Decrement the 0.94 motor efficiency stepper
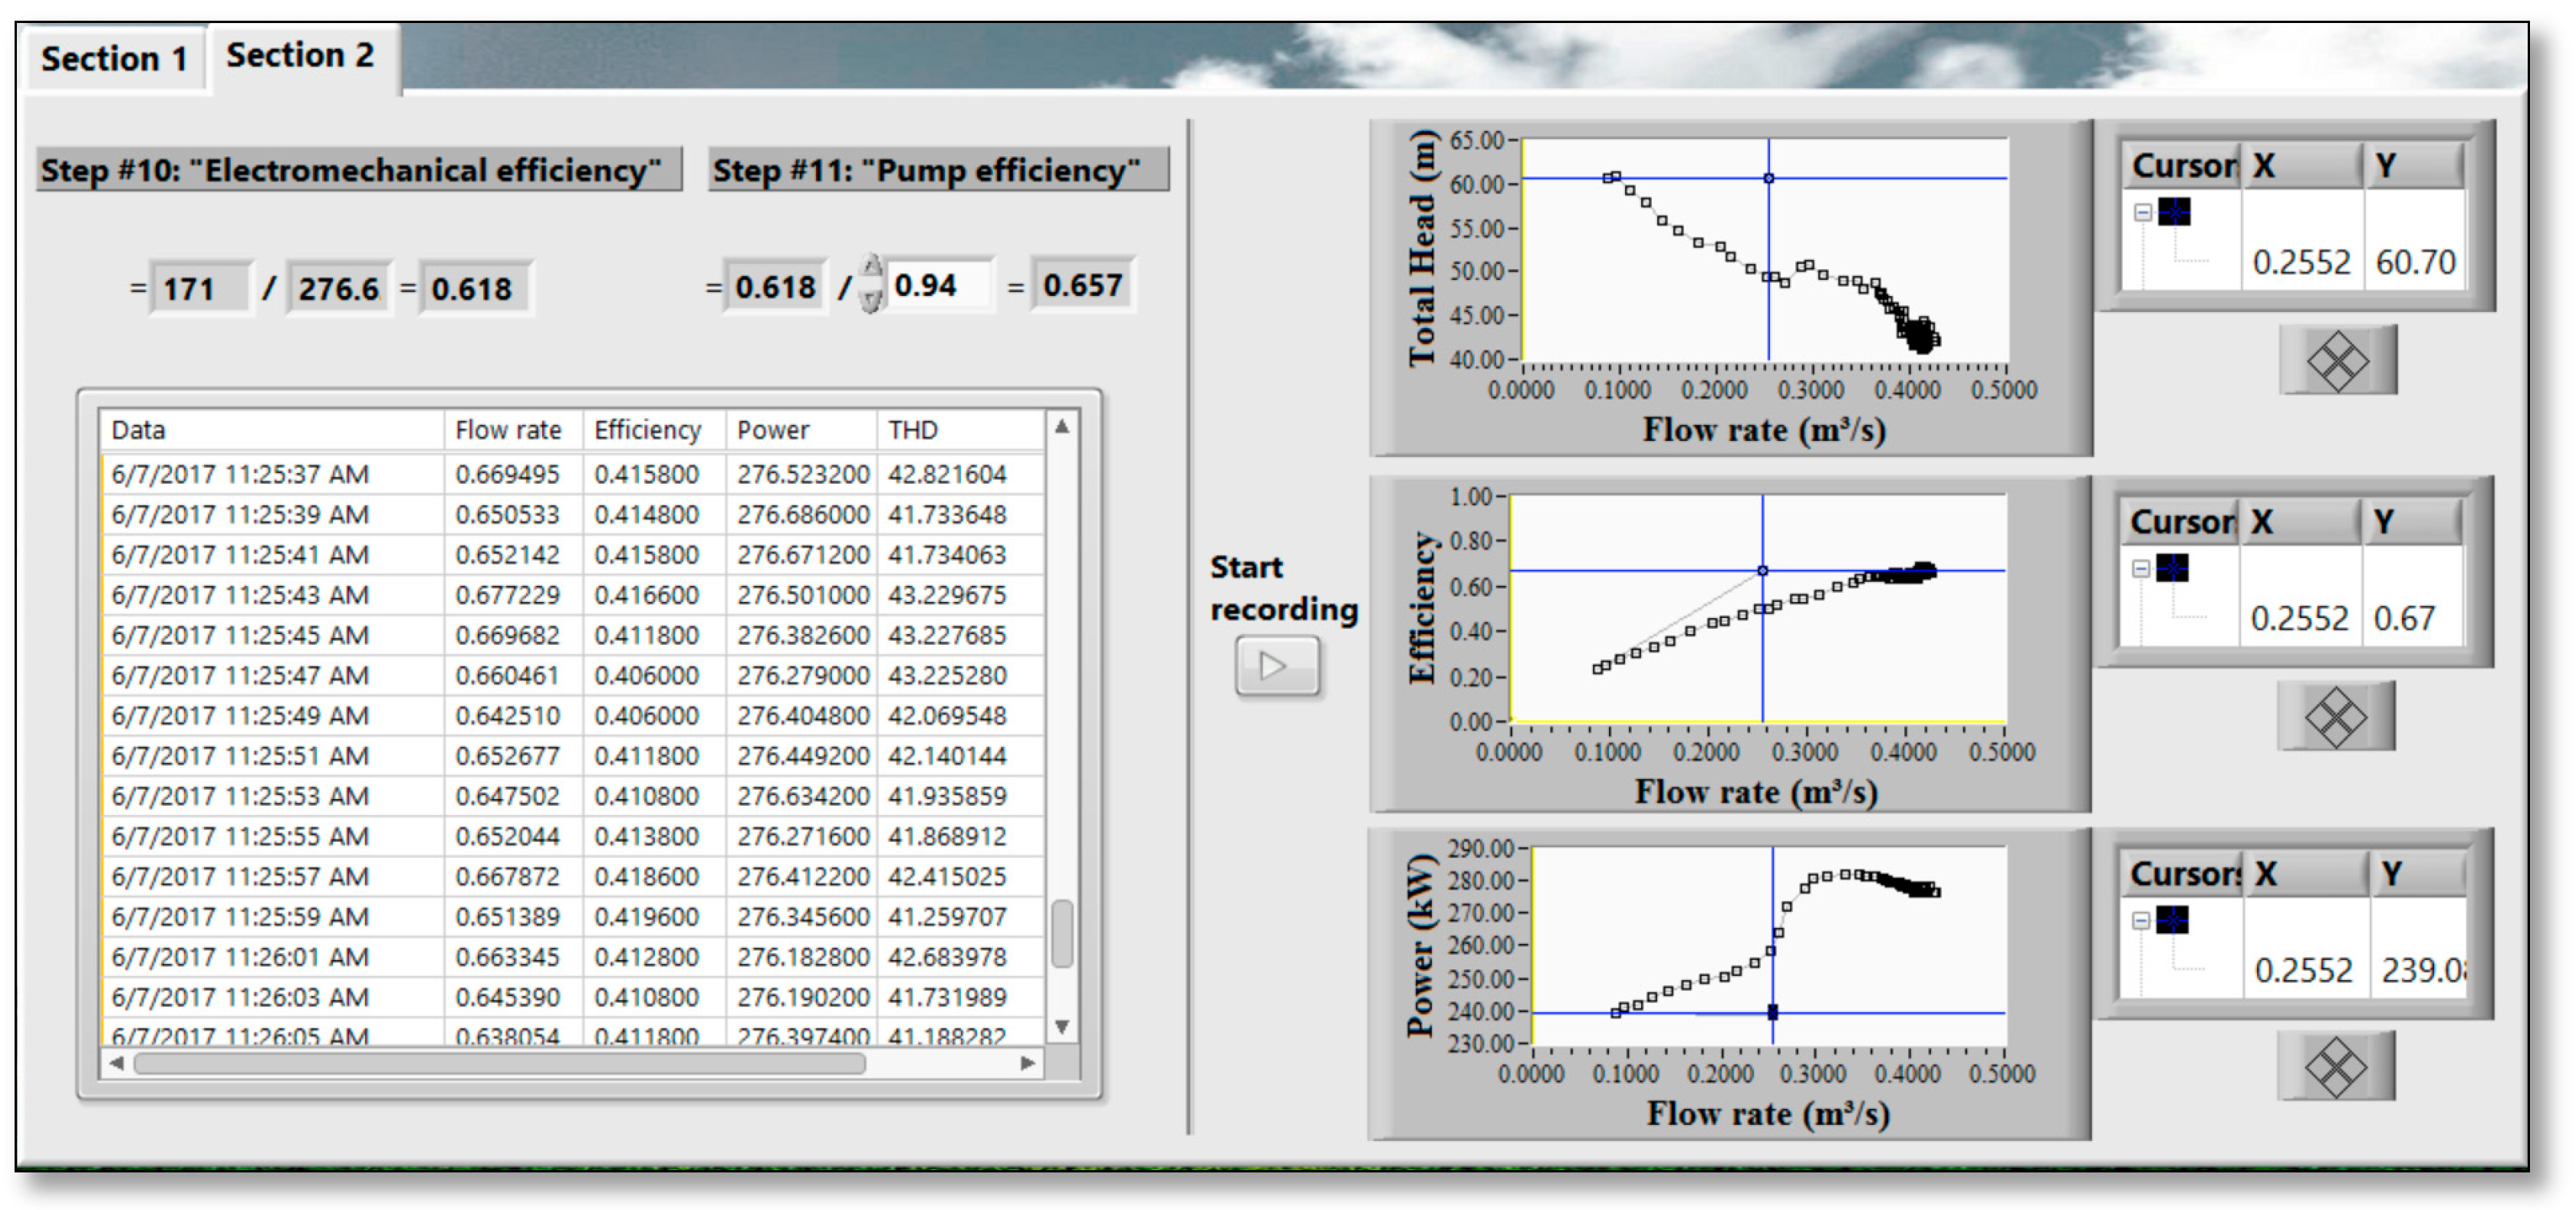This screenshot has width=2576, height=1210. click(x=872, y=300)
